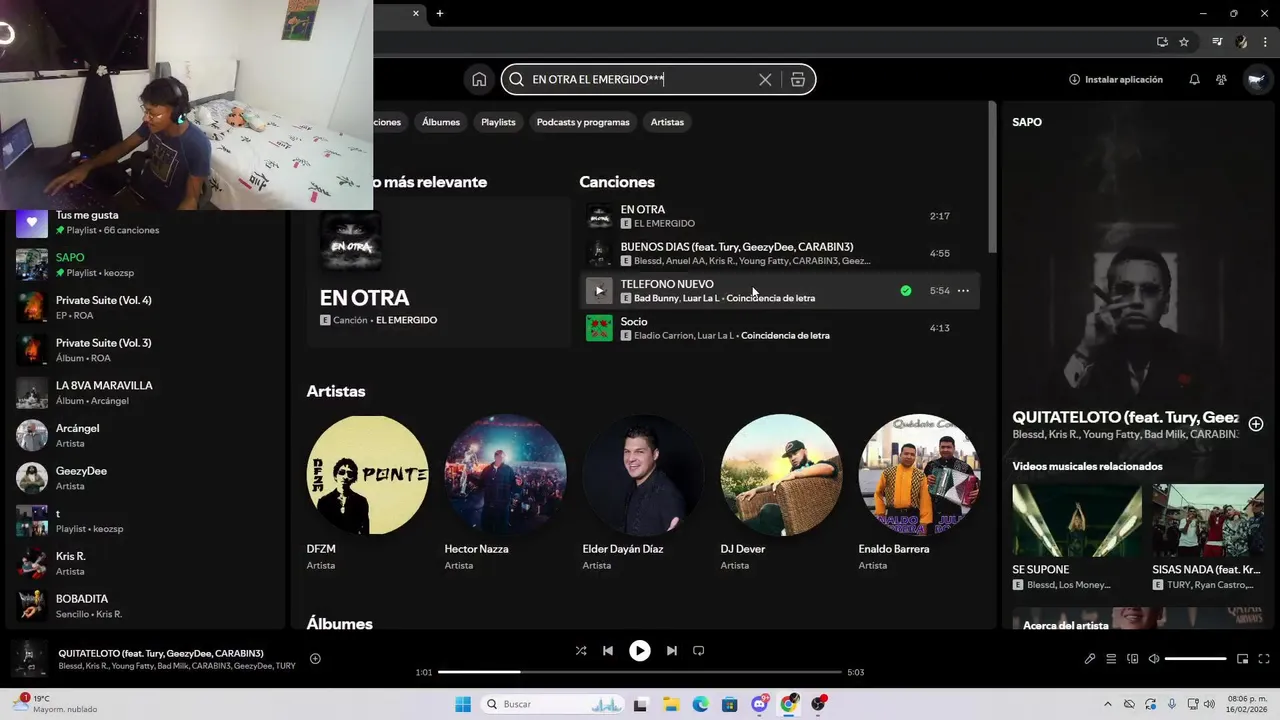Open more options for TELEFONO NUEVO
The height and width of the screenshot is (720, 1280).
pyautogui.click(x=963, y=291)
